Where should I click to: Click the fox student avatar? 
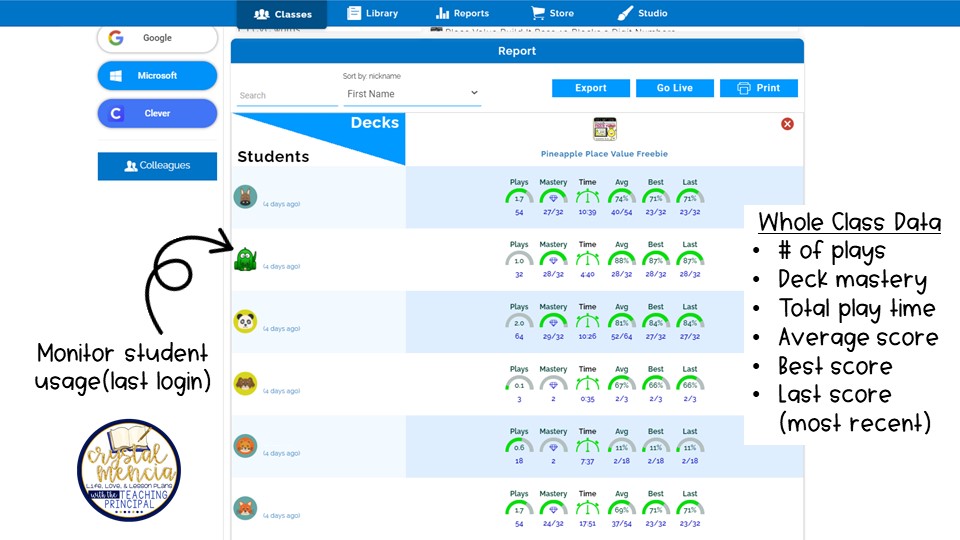pyautogui.click(x=245, y=508)
